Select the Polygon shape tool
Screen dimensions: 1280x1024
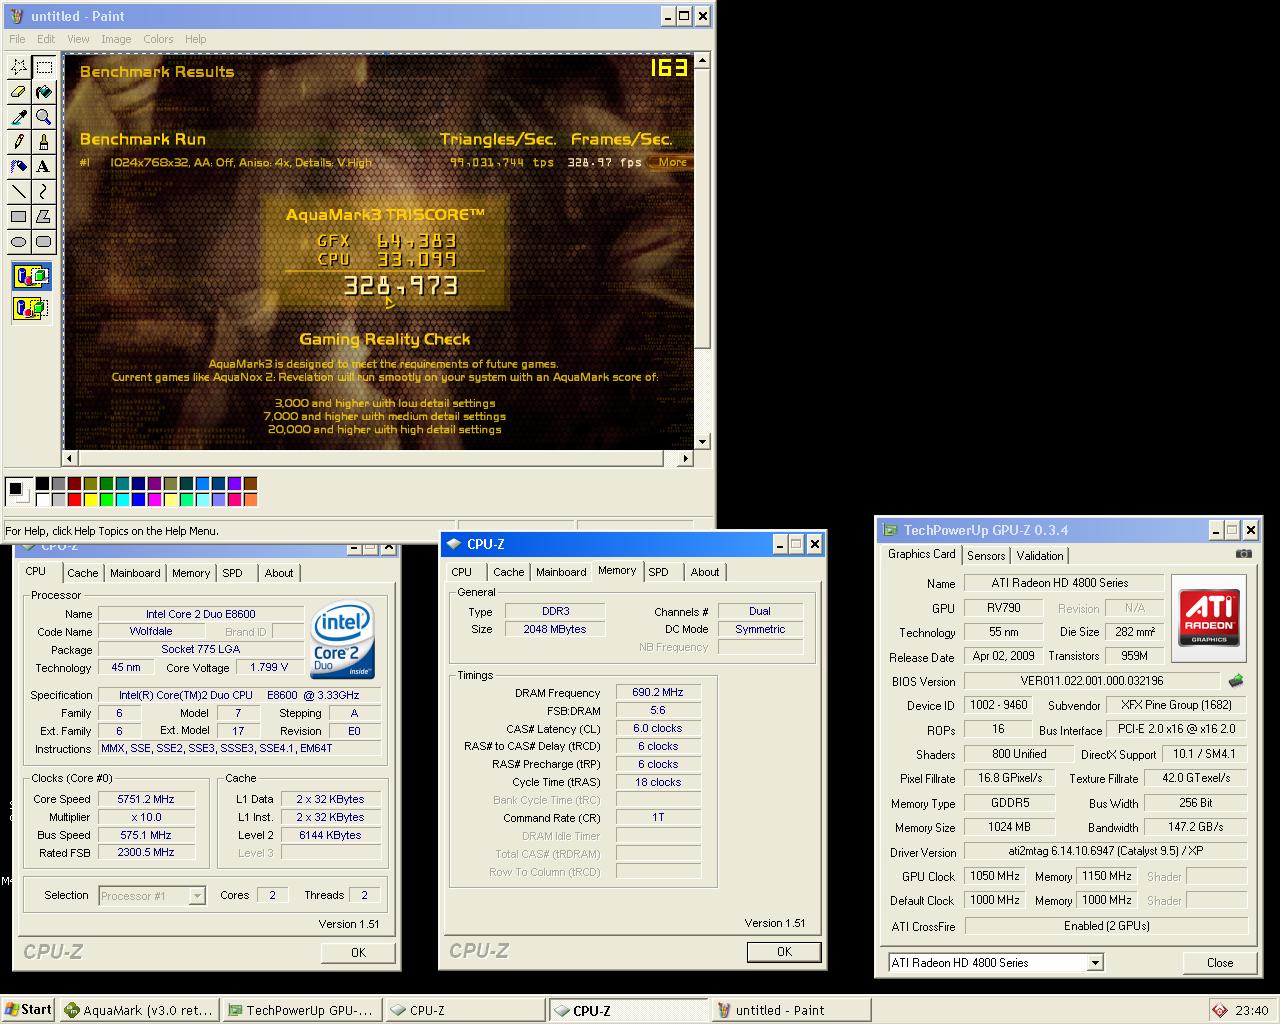pos(44,217)
